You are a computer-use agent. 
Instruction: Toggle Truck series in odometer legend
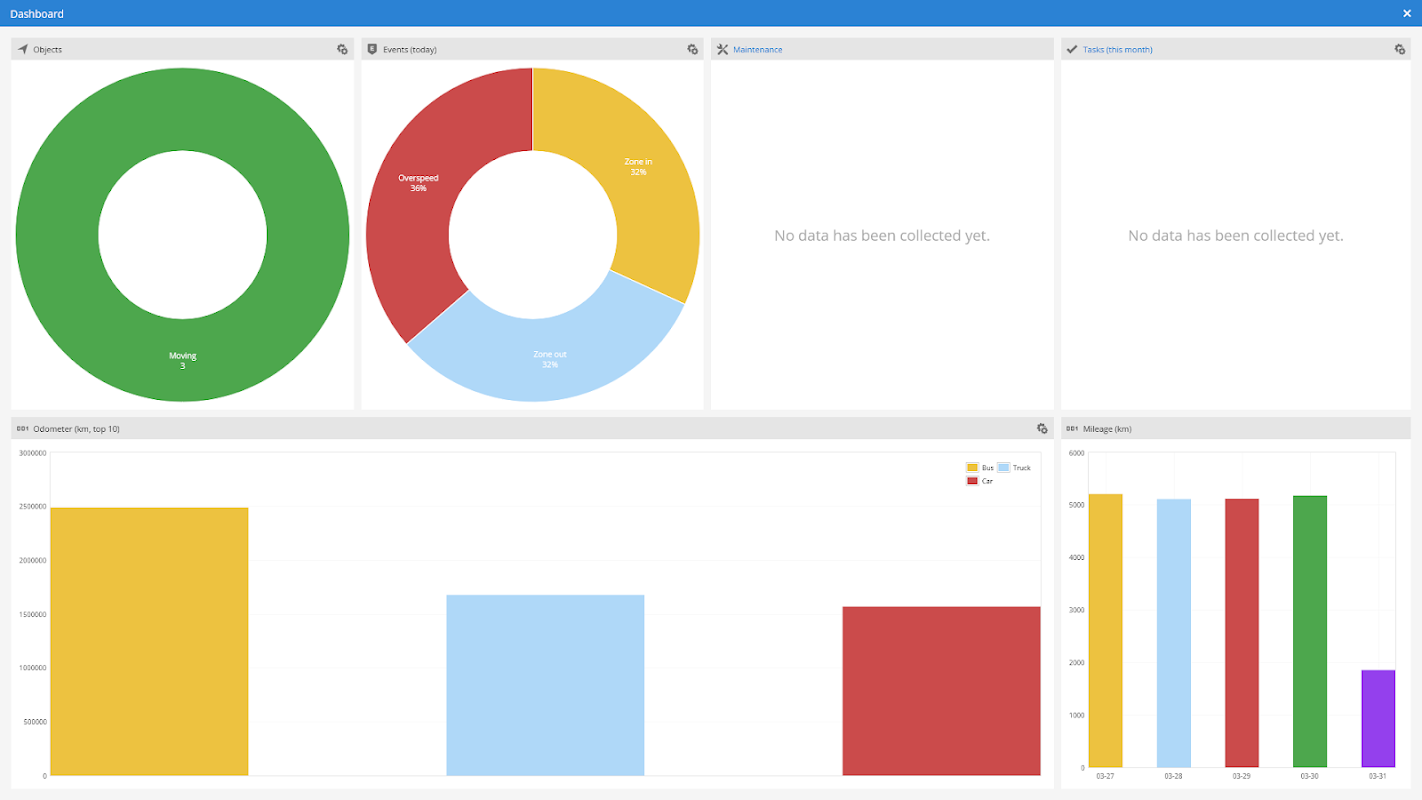(1014, 468)
